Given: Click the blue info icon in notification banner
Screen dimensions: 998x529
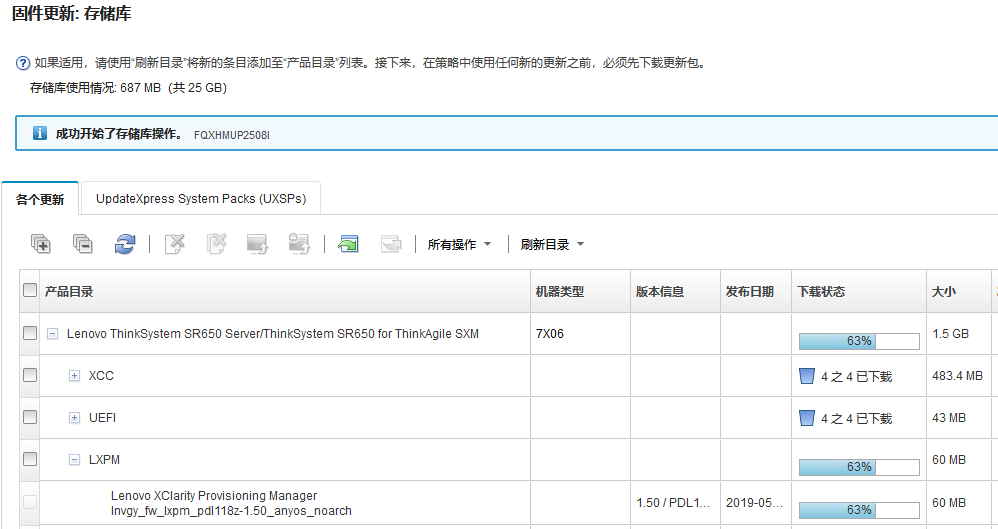Looking at the screenshot, I should tap(39, 133).
